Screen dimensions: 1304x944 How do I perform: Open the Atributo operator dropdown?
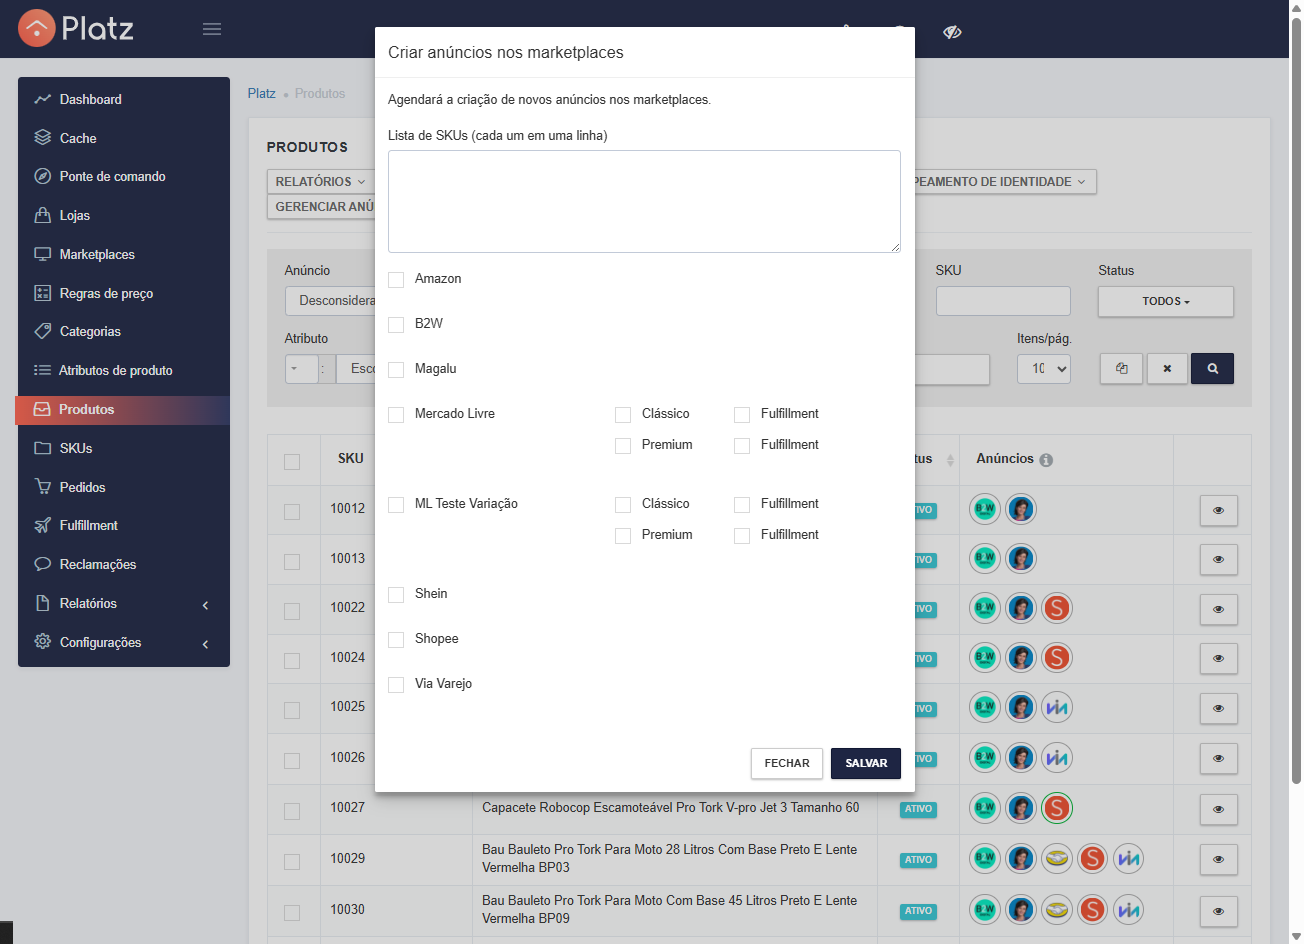tap(301, 368)
